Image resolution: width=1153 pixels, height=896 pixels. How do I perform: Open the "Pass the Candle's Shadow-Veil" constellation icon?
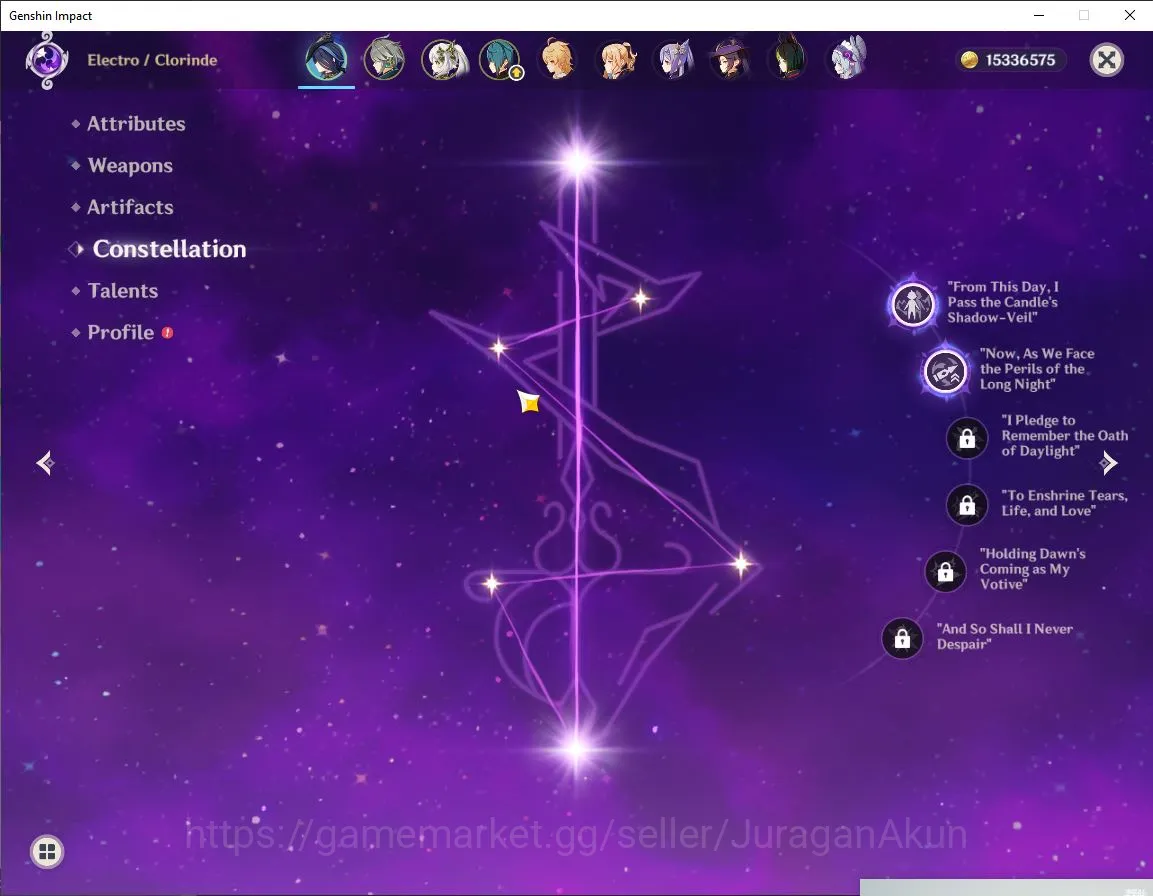(913, 304)
